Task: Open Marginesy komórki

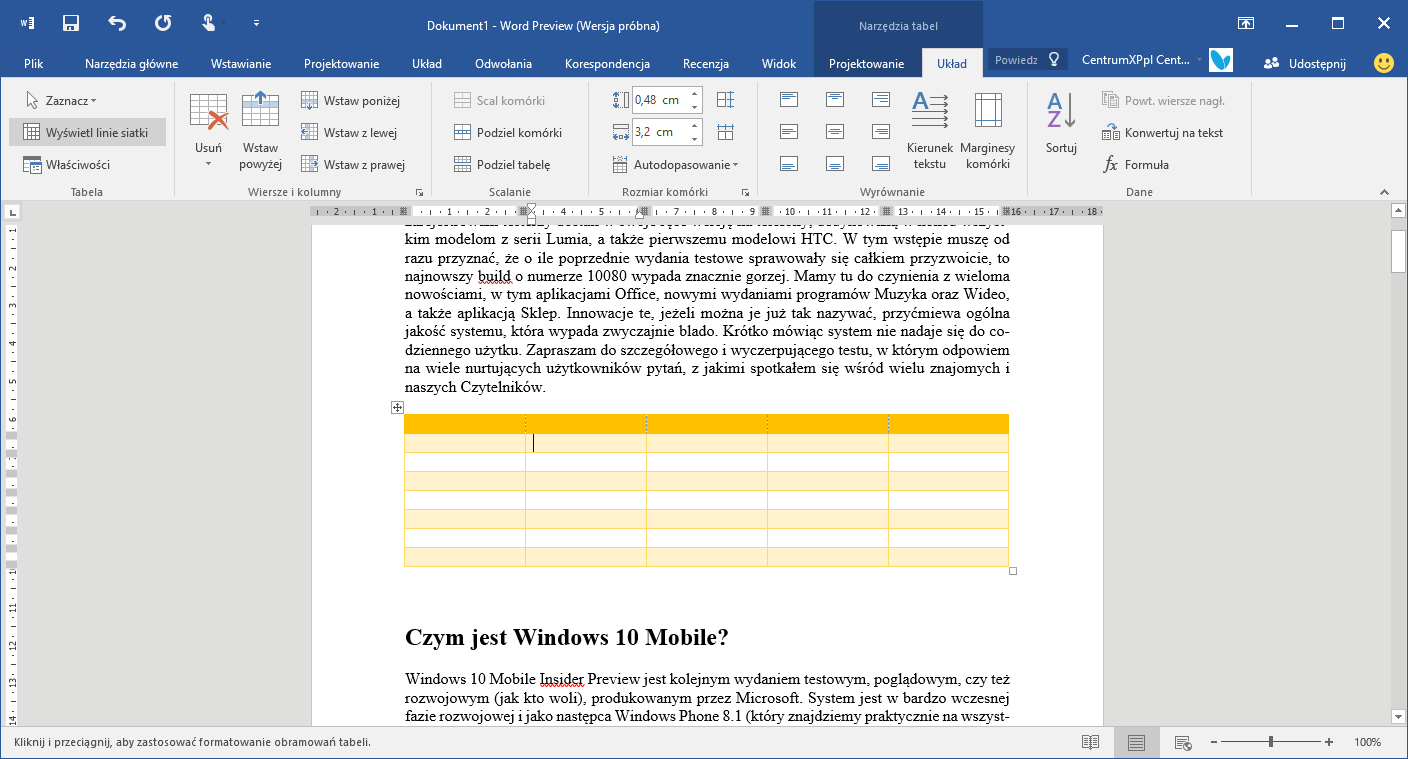Action: pos(988,130)
